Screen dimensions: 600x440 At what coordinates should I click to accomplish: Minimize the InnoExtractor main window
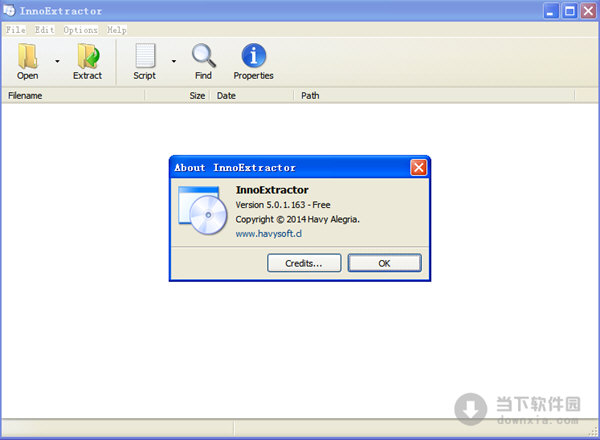[x=551, y=11]
